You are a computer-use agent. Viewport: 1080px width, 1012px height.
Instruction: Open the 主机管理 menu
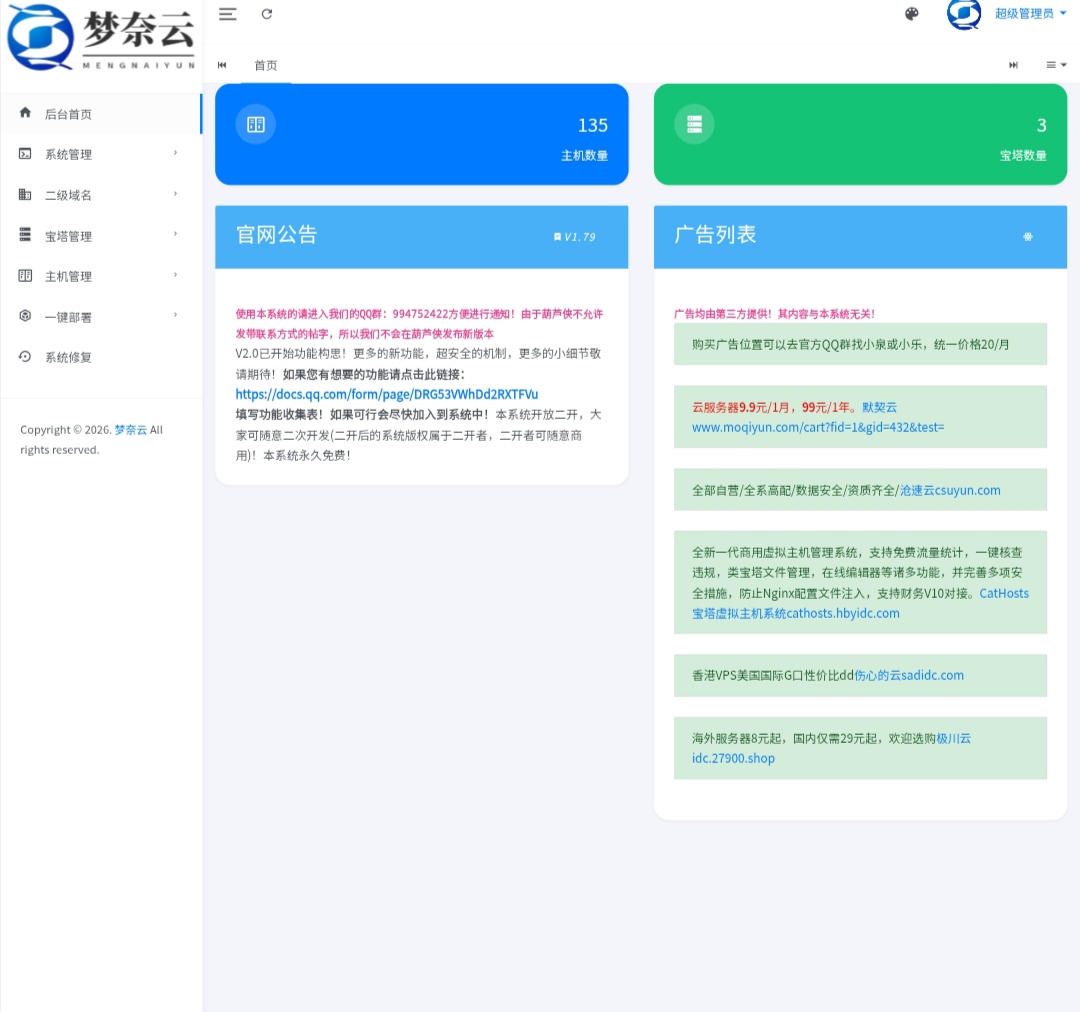point(101,276)
